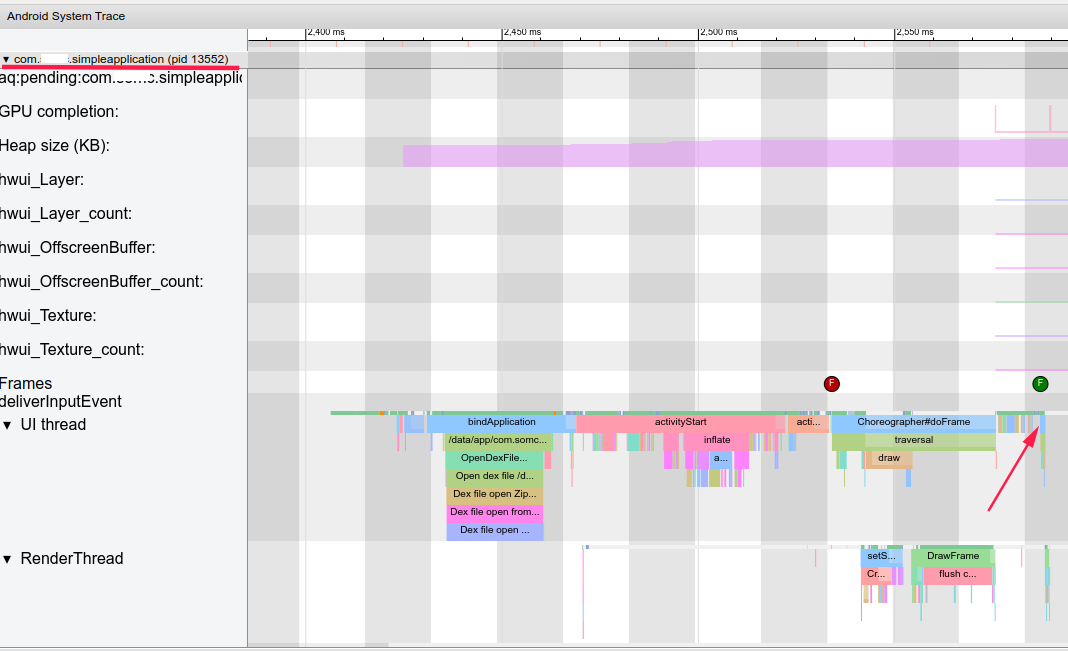The height and width of the screenshot is (651, 1068).
Task: Select the 'flush c...' slice
Action: (x=957, y=575)
